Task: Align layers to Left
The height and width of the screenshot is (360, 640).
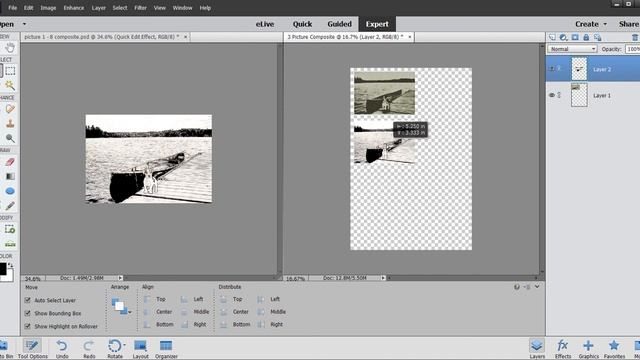Action: 192,299
